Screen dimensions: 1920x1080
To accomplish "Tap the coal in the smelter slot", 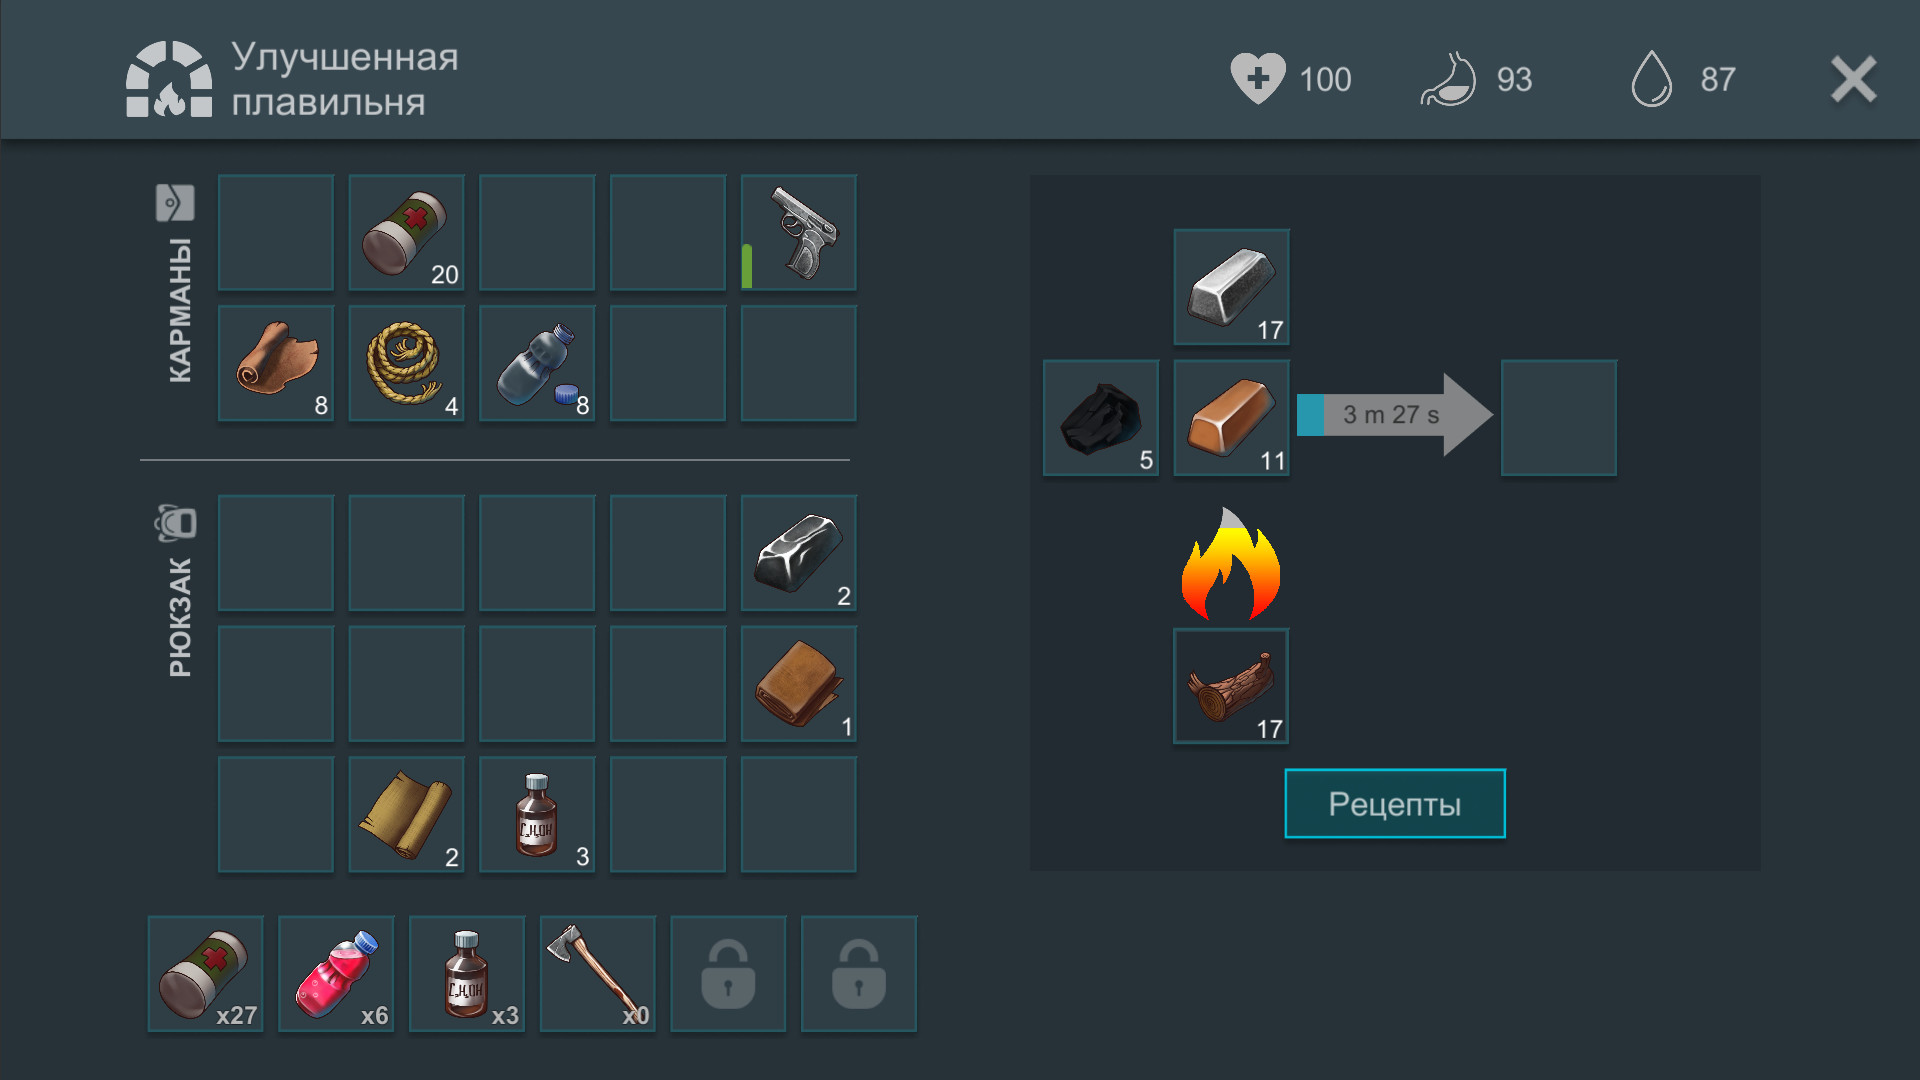I will click(1101, 418).
